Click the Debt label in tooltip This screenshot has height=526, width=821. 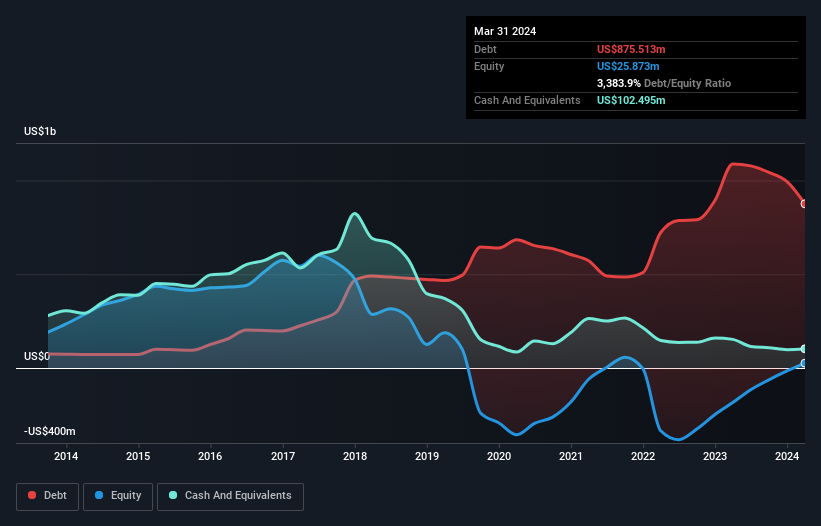point(485,49)
